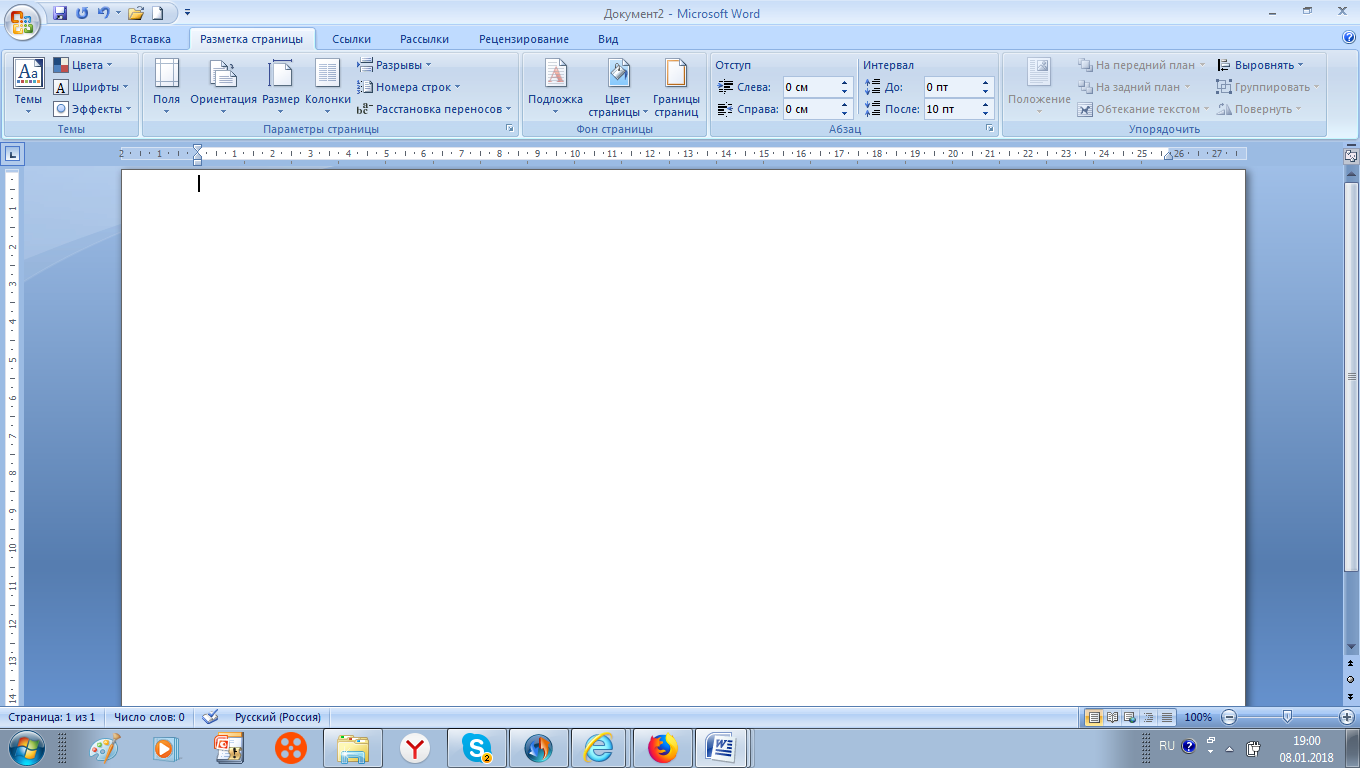The height and width of the screenshot is (768, 1360).
Task: Save the document from quick access toolbar
Action: click(60, 14)
